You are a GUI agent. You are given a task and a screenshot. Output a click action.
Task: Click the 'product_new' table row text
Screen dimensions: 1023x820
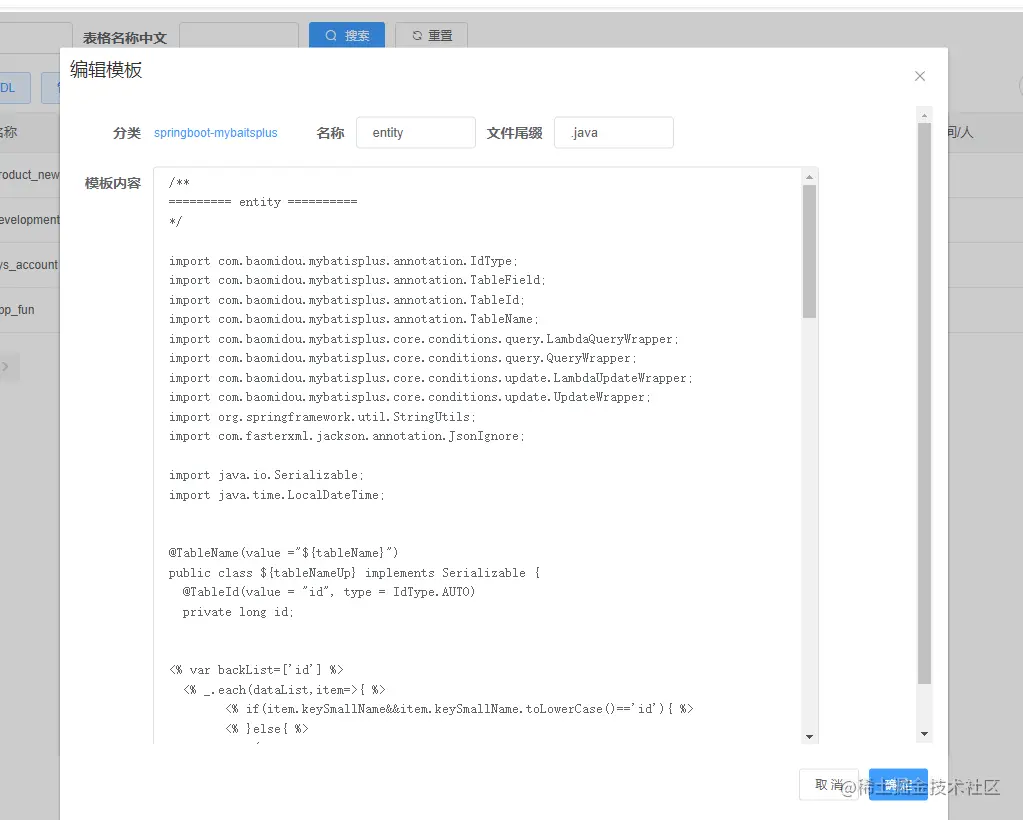[29, 175]
